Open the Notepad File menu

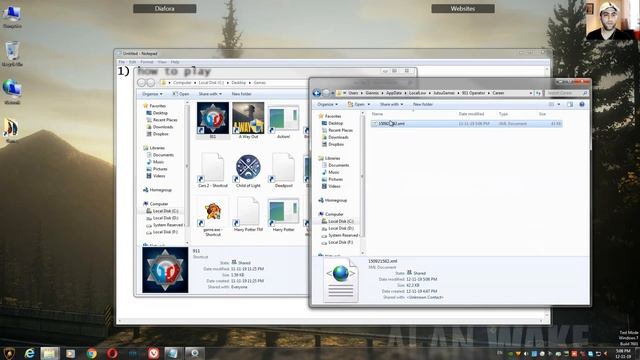121,62
